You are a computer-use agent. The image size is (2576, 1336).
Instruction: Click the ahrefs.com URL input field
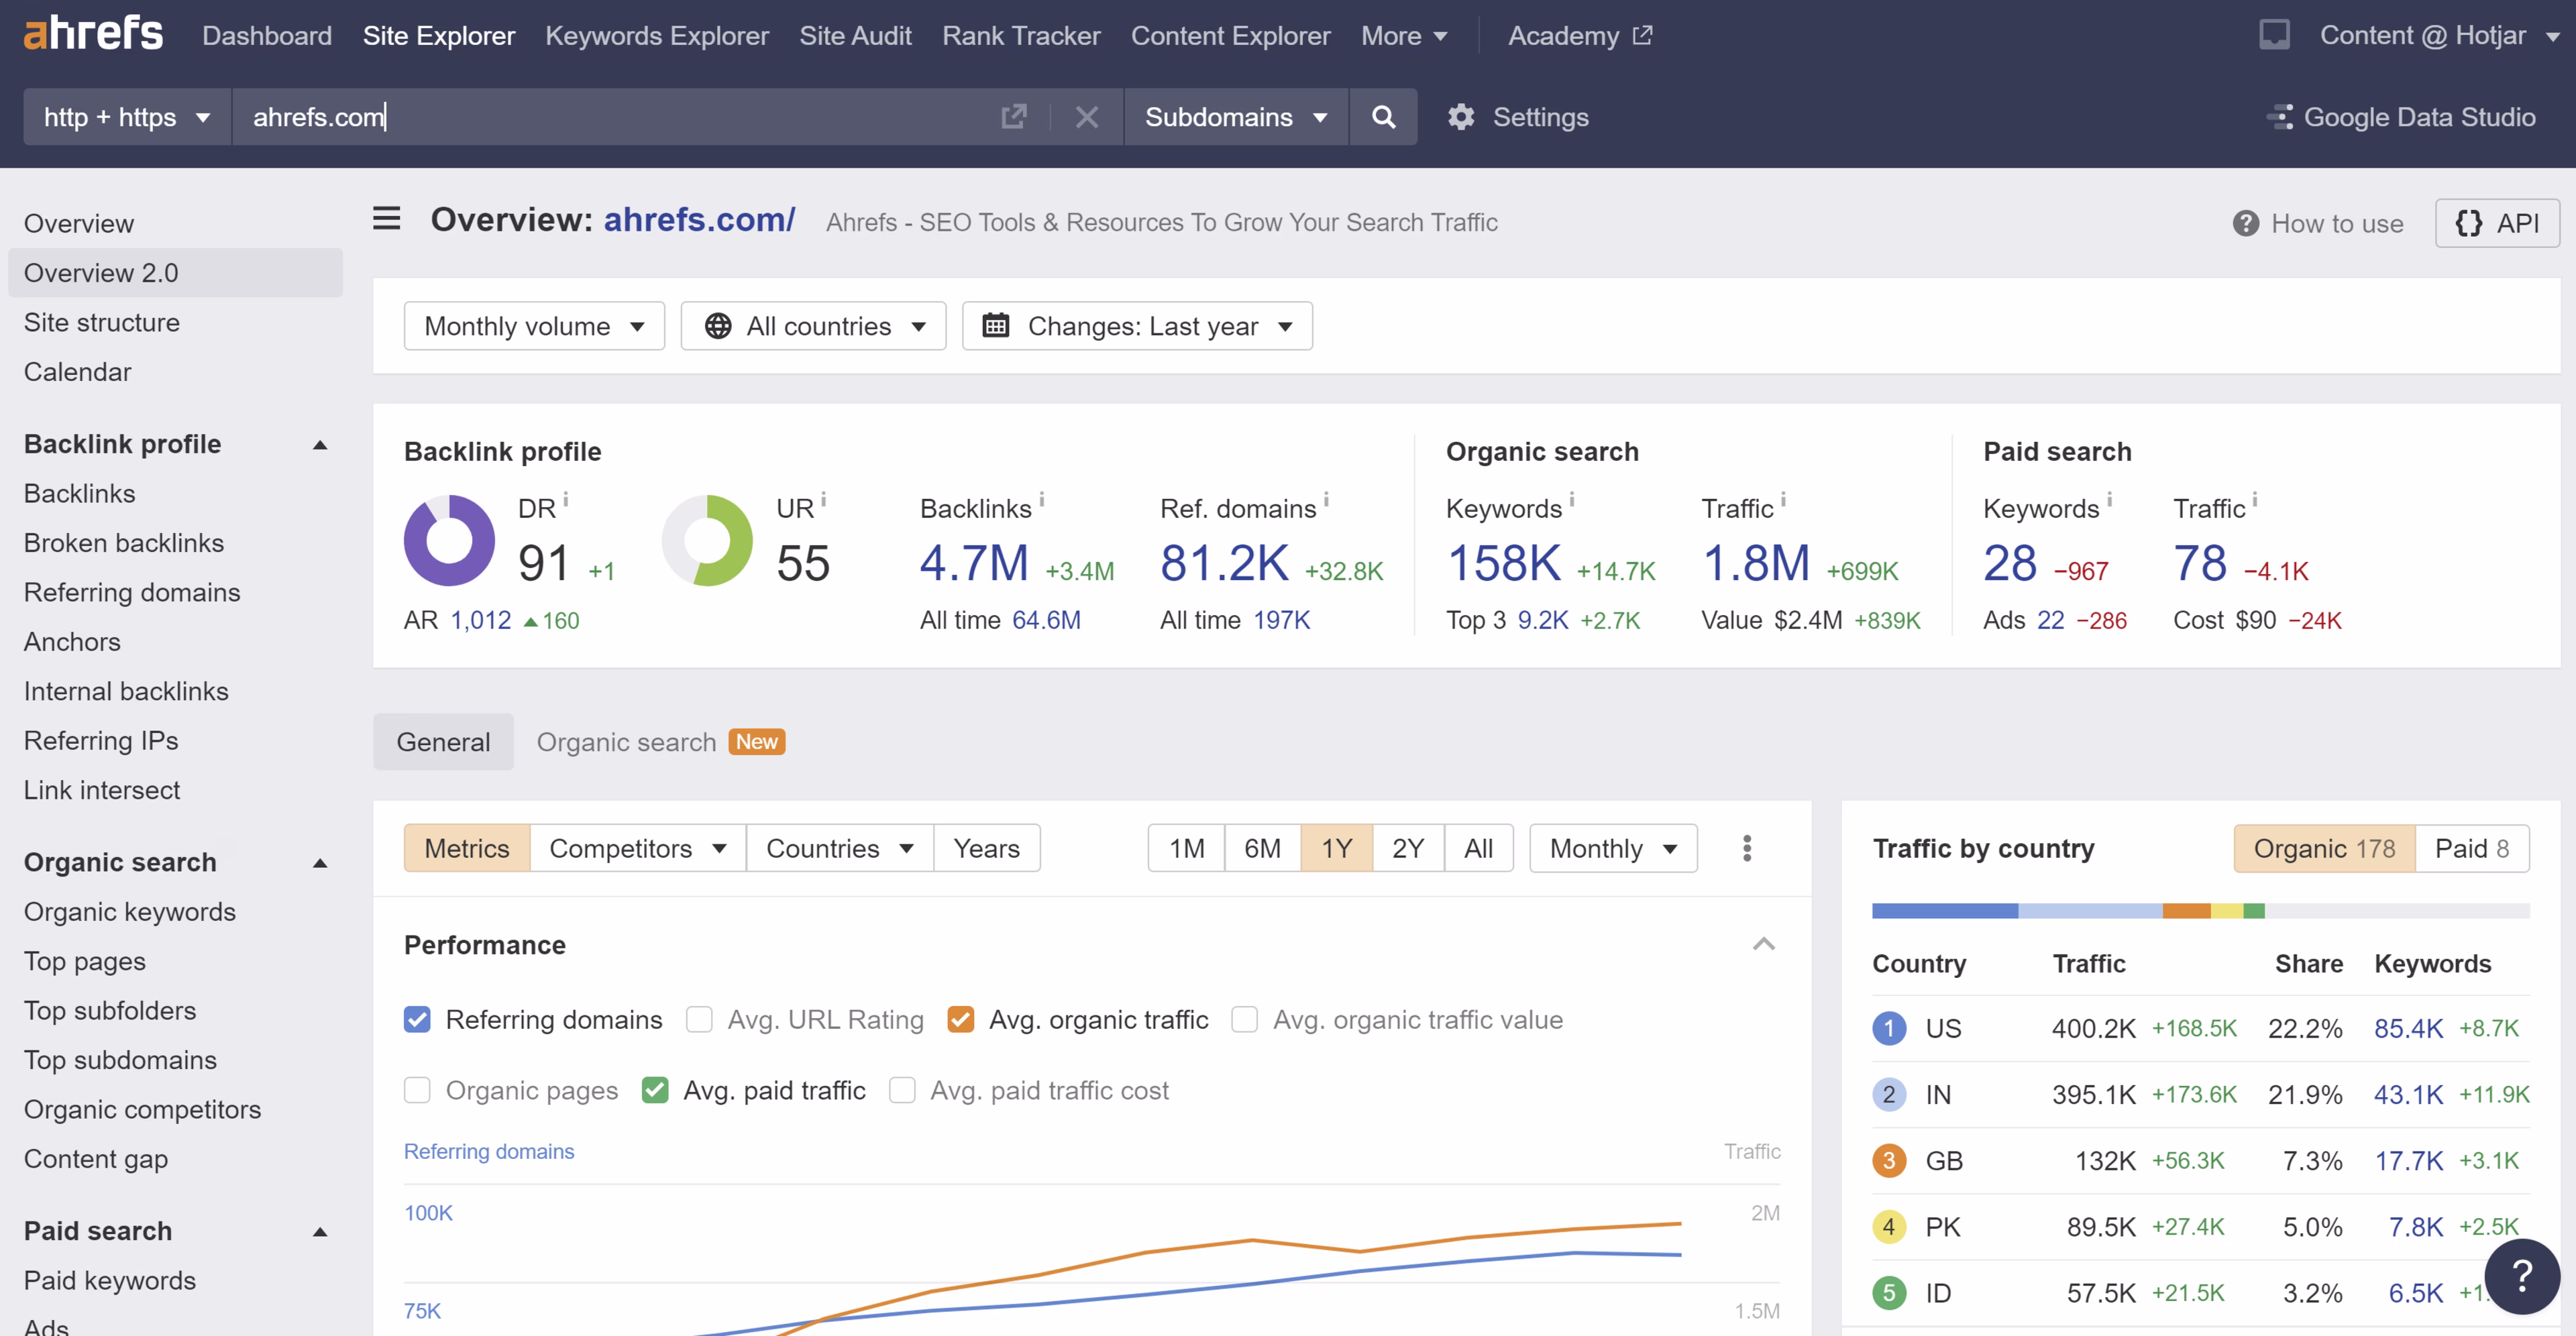pyautogui.click(x=600, y=117)
